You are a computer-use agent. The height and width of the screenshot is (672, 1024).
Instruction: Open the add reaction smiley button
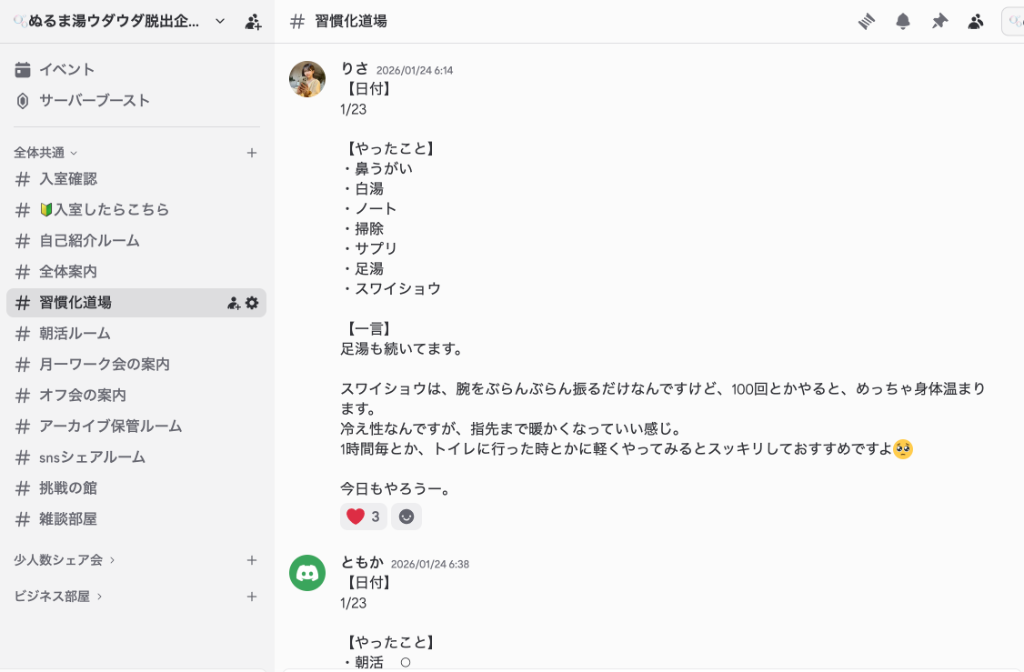point(406,517)
